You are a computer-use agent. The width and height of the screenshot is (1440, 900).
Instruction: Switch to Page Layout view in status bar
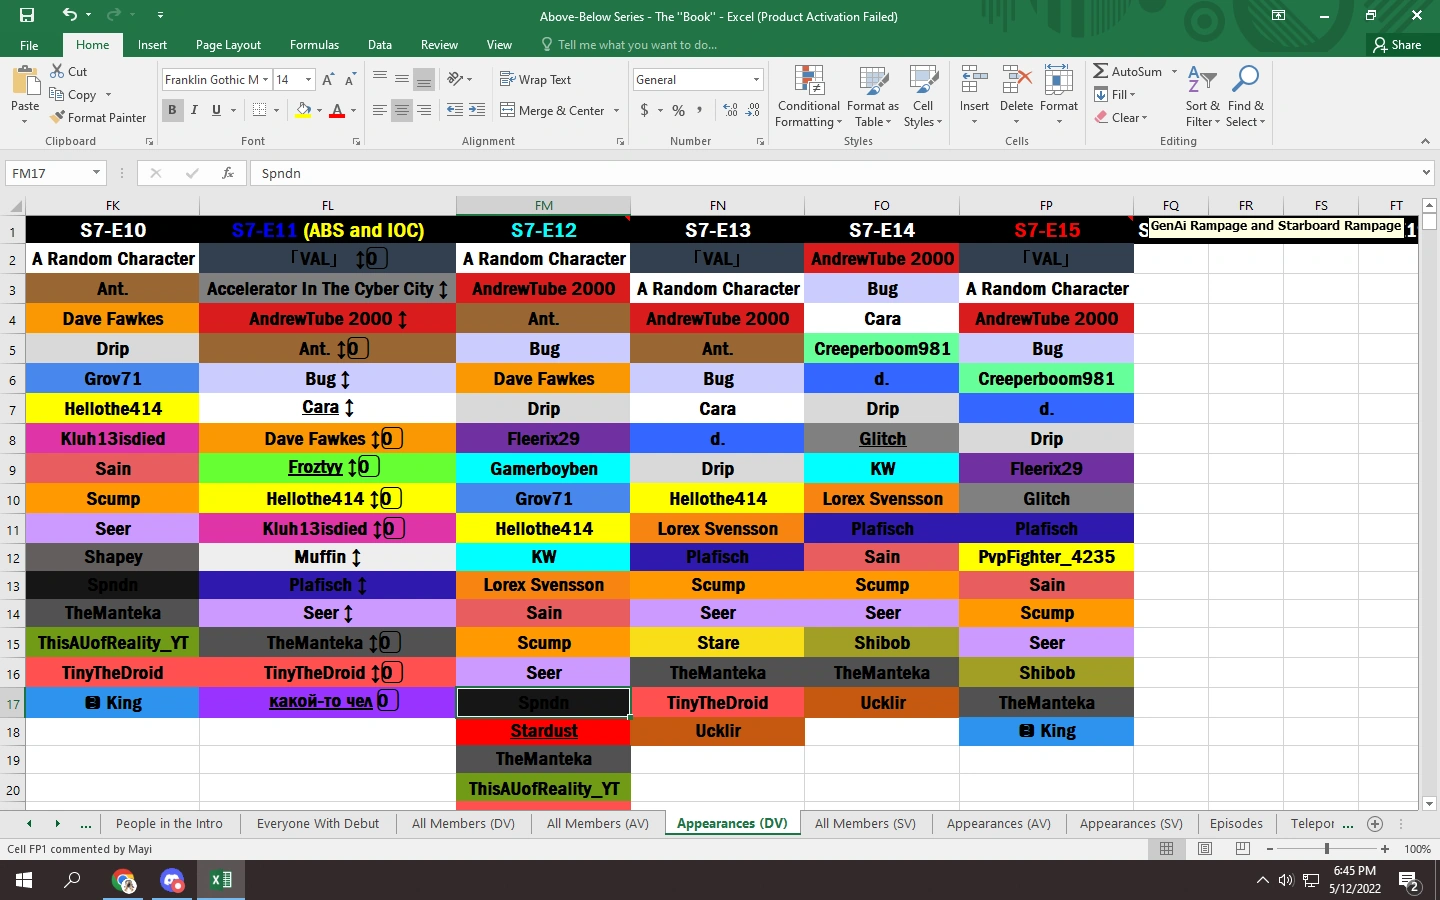1205,849
